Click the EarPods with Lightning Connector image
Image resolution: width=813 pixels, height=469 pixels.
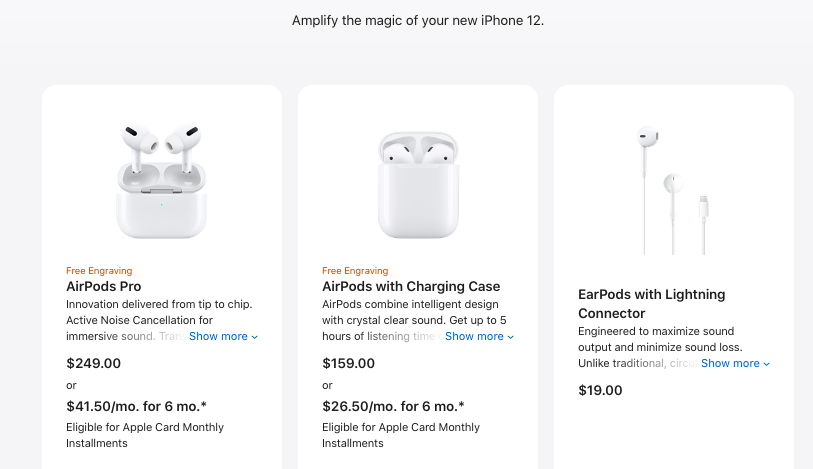click(x=672, y=190)
